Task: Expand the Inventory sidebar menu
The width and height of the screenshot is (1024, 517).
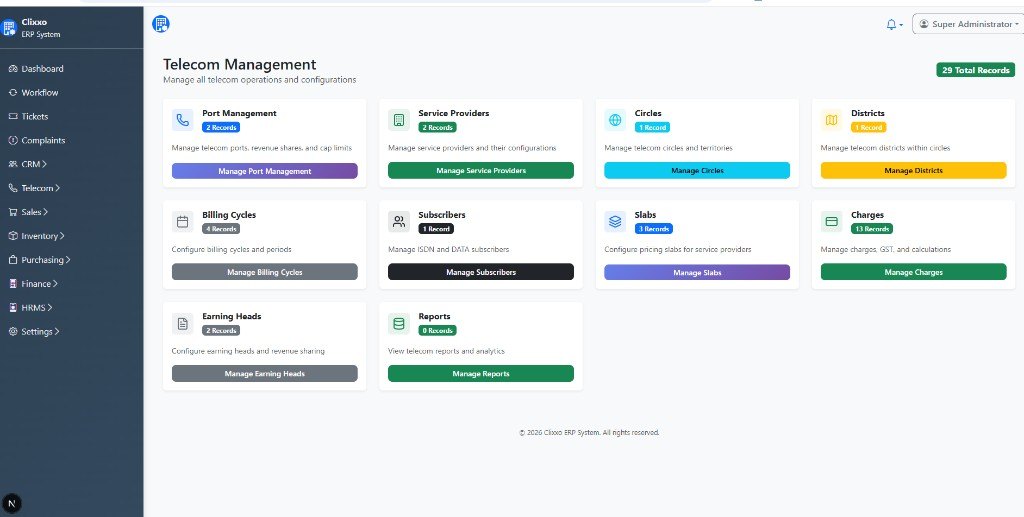Action: 37,236
